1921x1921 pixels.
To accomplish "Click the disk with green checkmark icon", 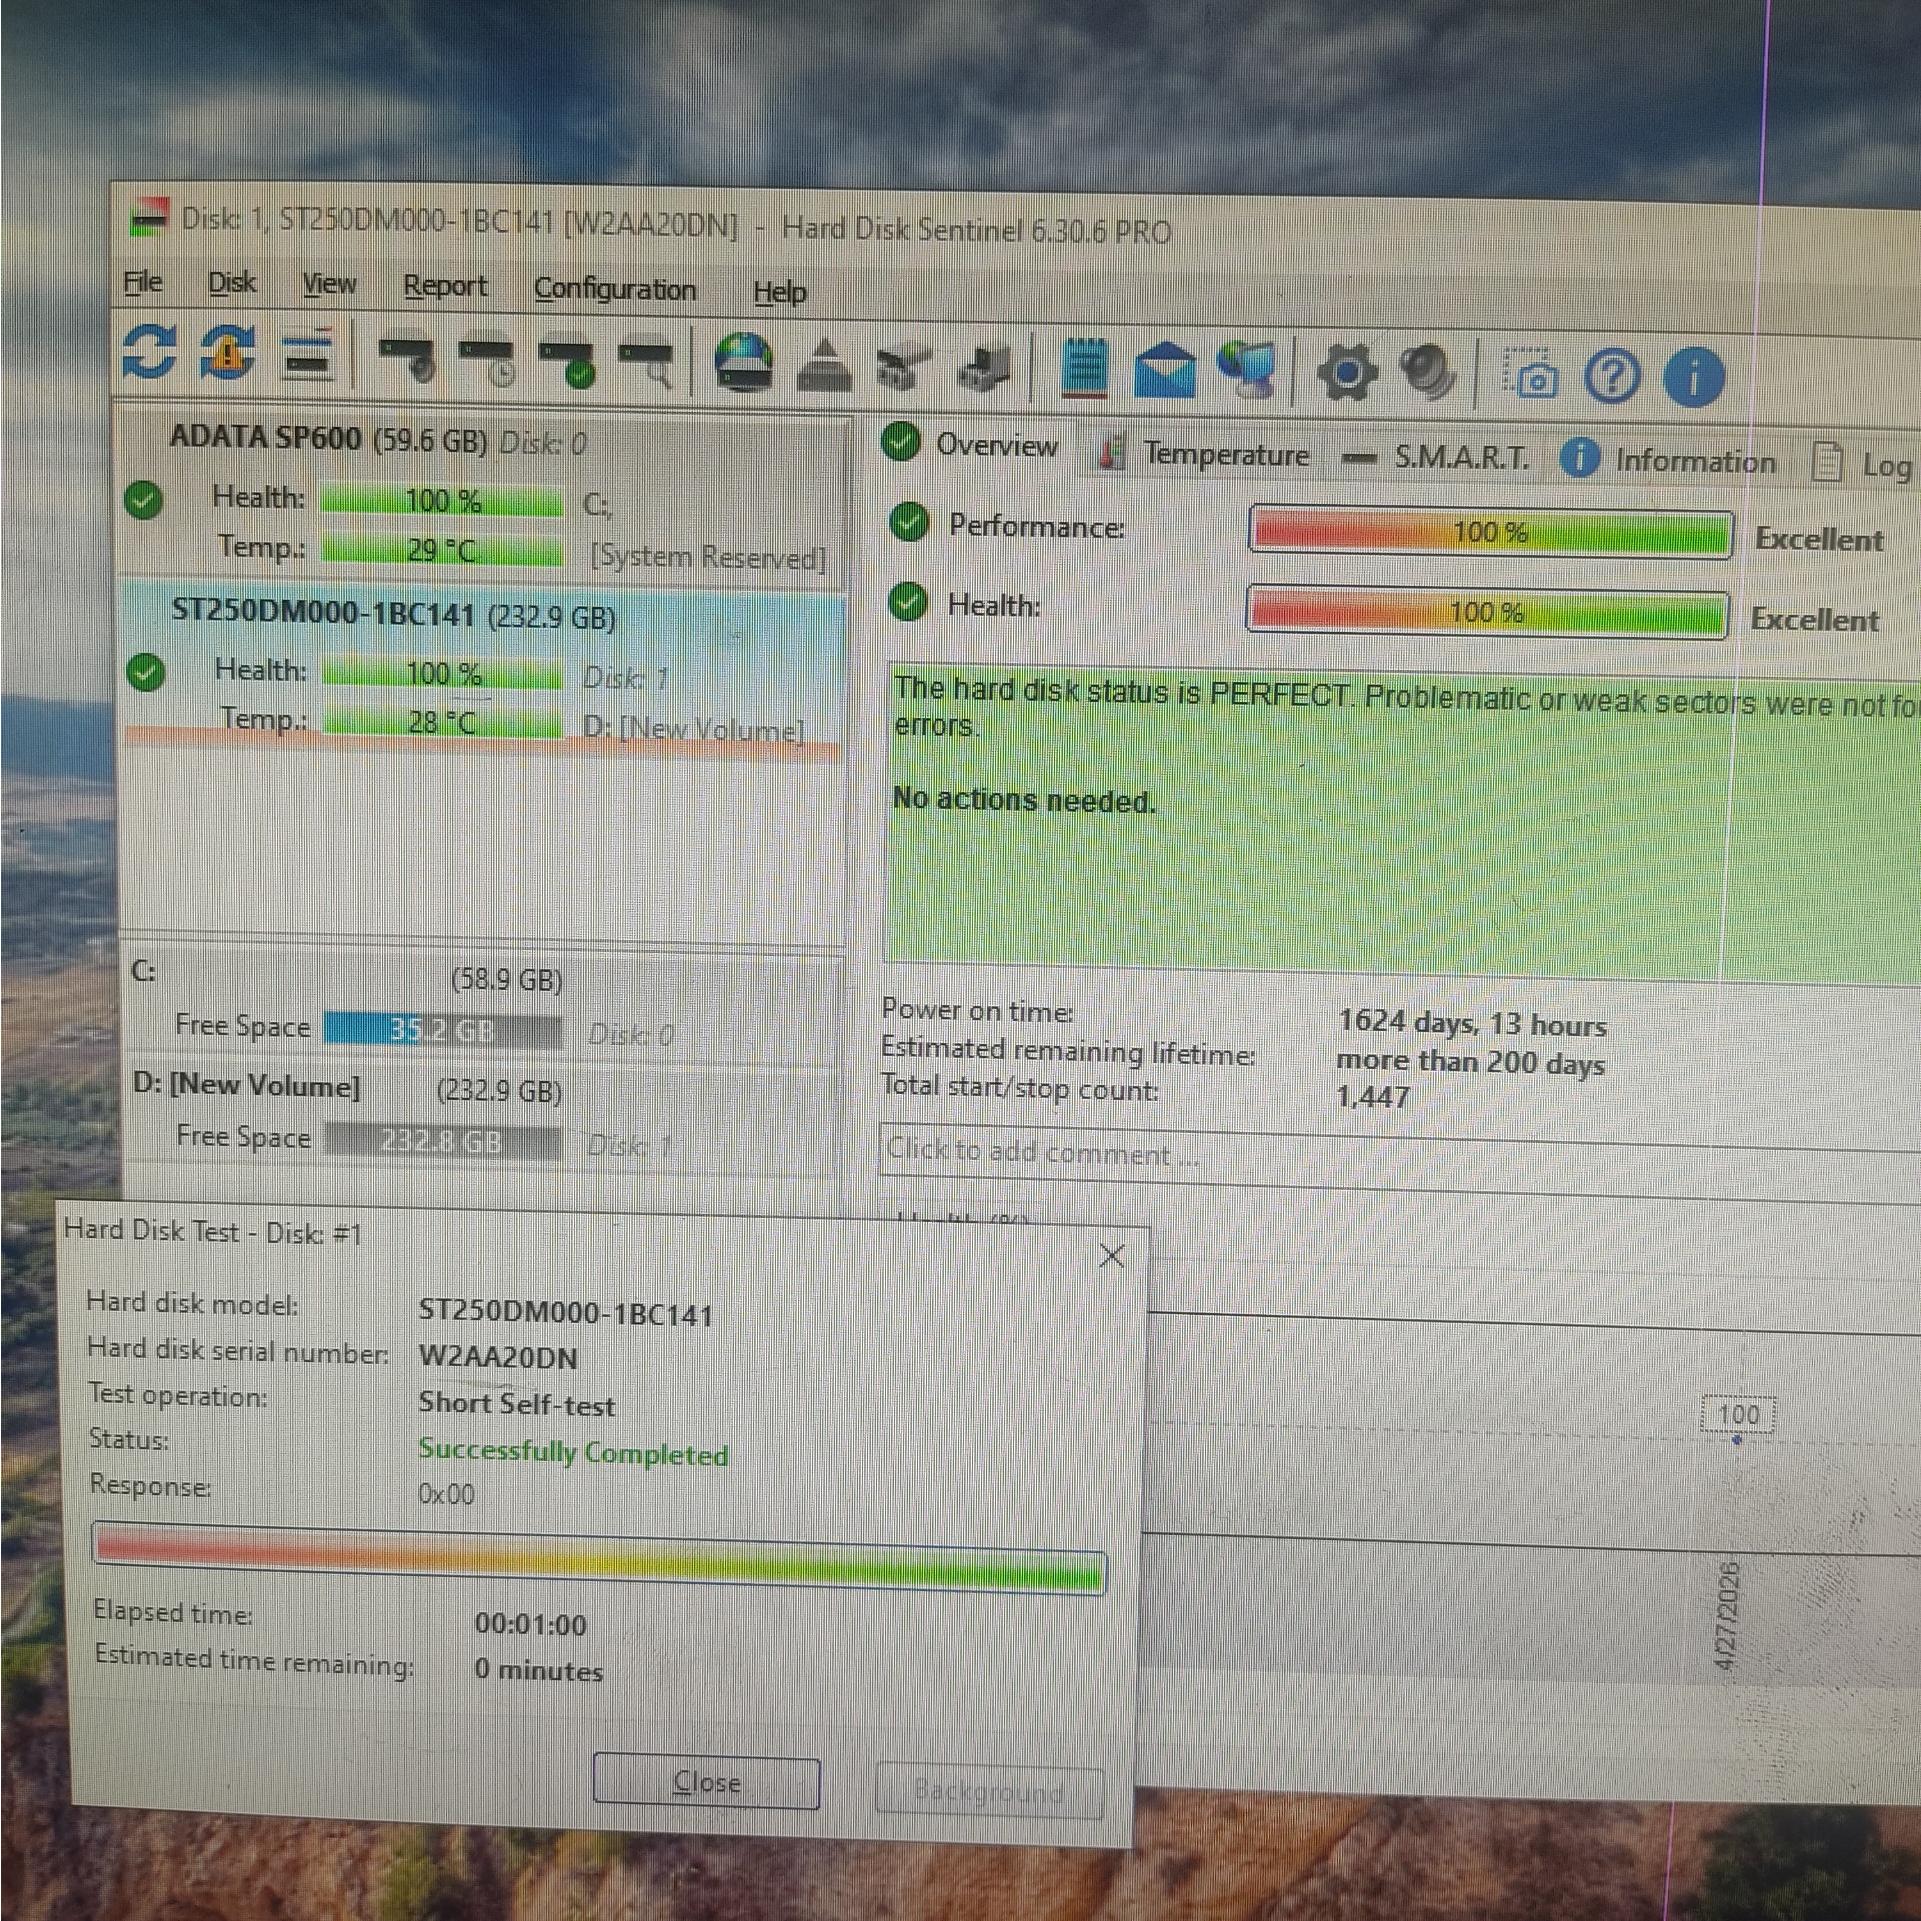I will click(567, 364).
